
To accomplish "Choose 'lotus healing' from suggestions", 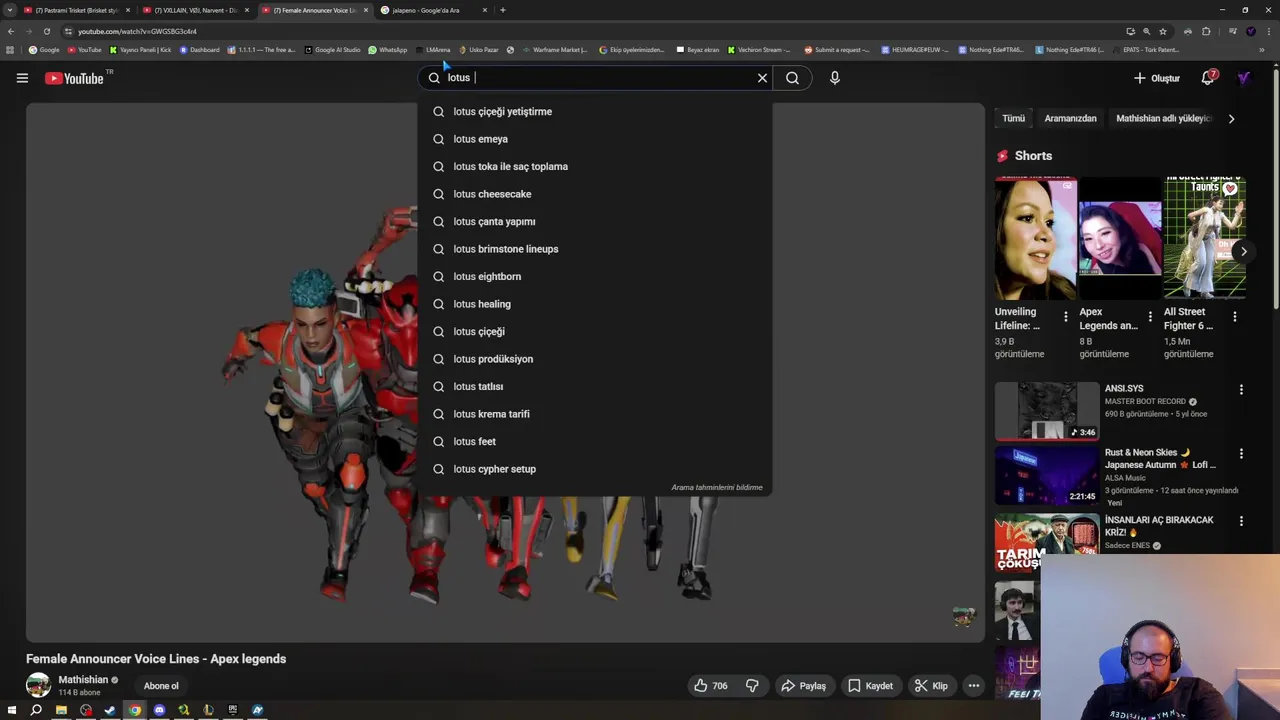I will (595, 304).
